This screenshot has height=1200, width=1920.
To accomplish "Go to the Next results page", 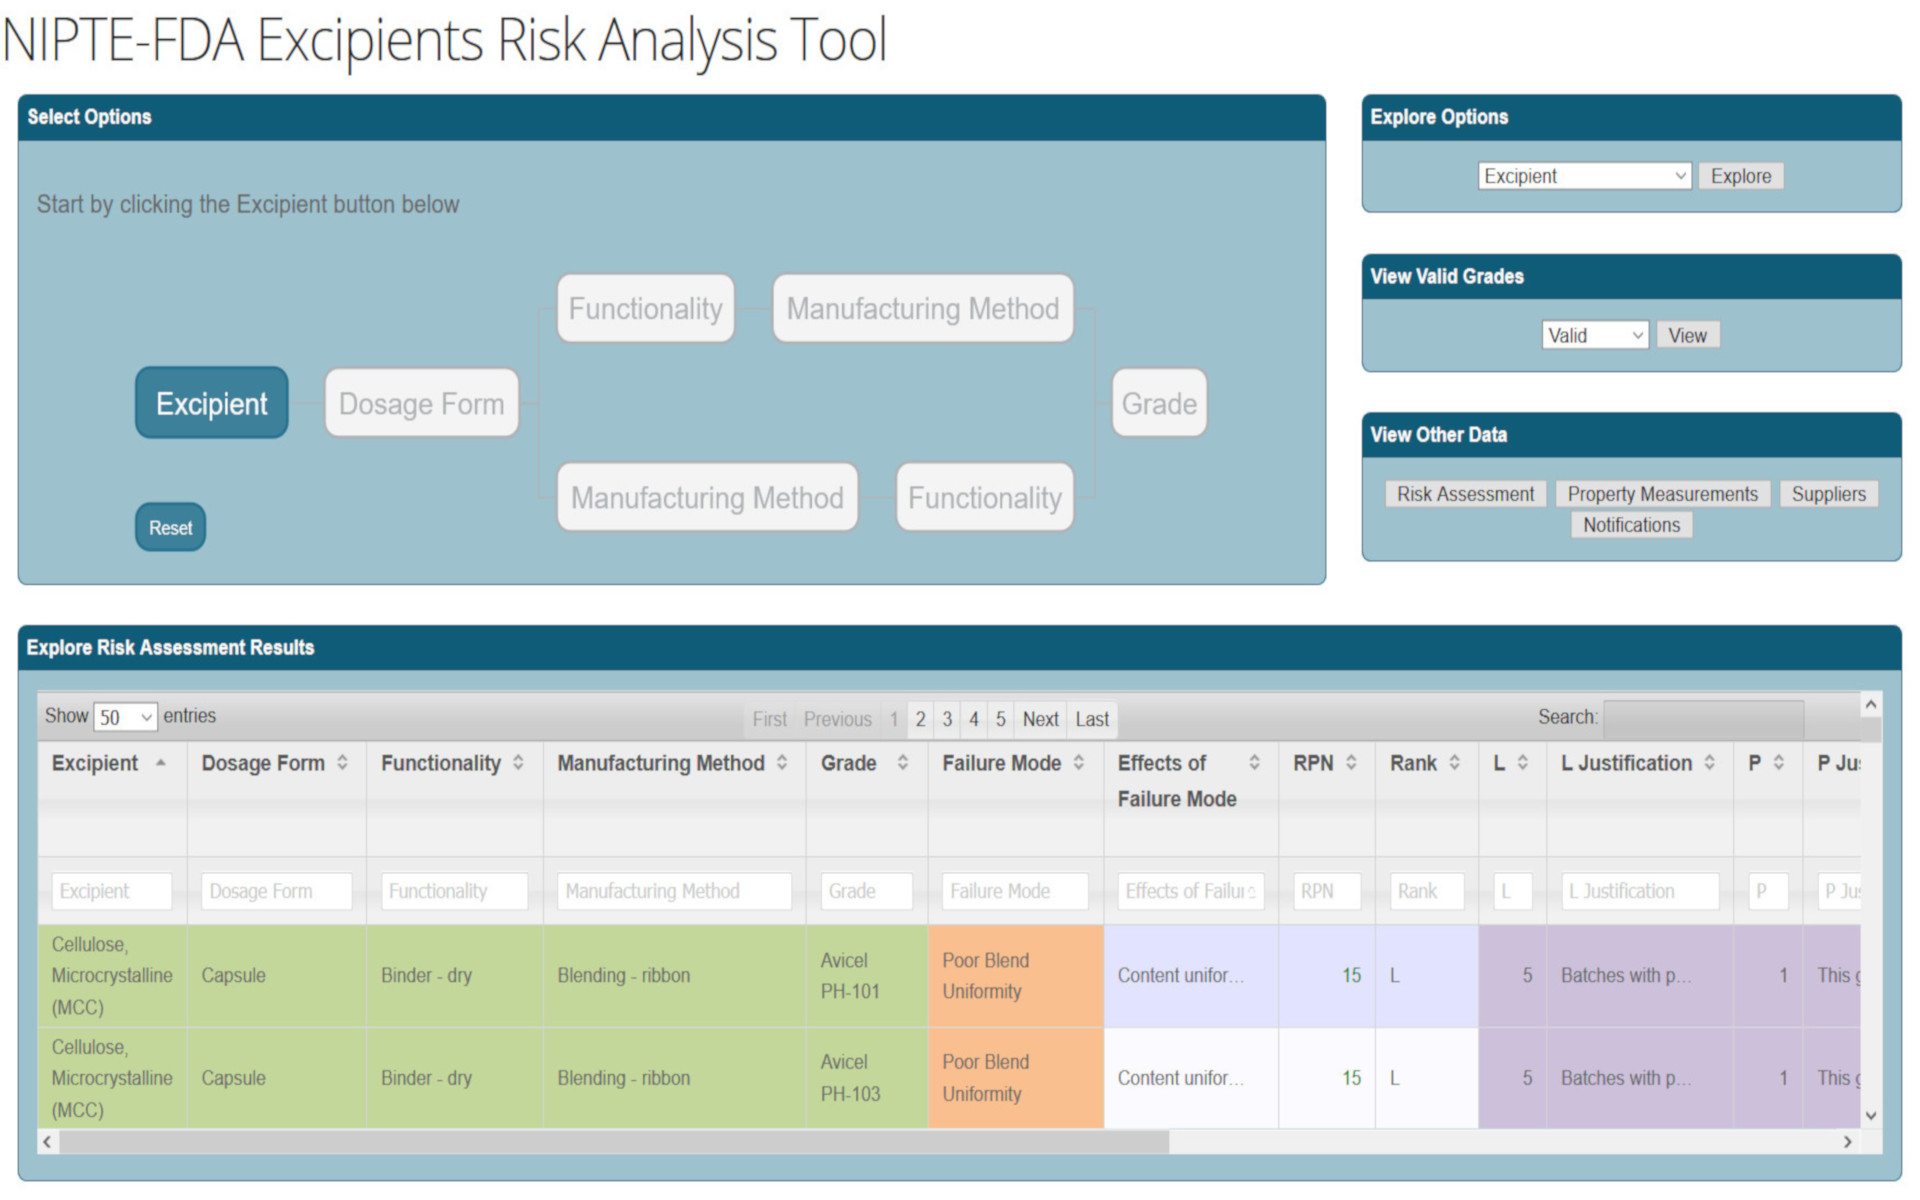I will pyautogui.click(x=1040, y=719).
